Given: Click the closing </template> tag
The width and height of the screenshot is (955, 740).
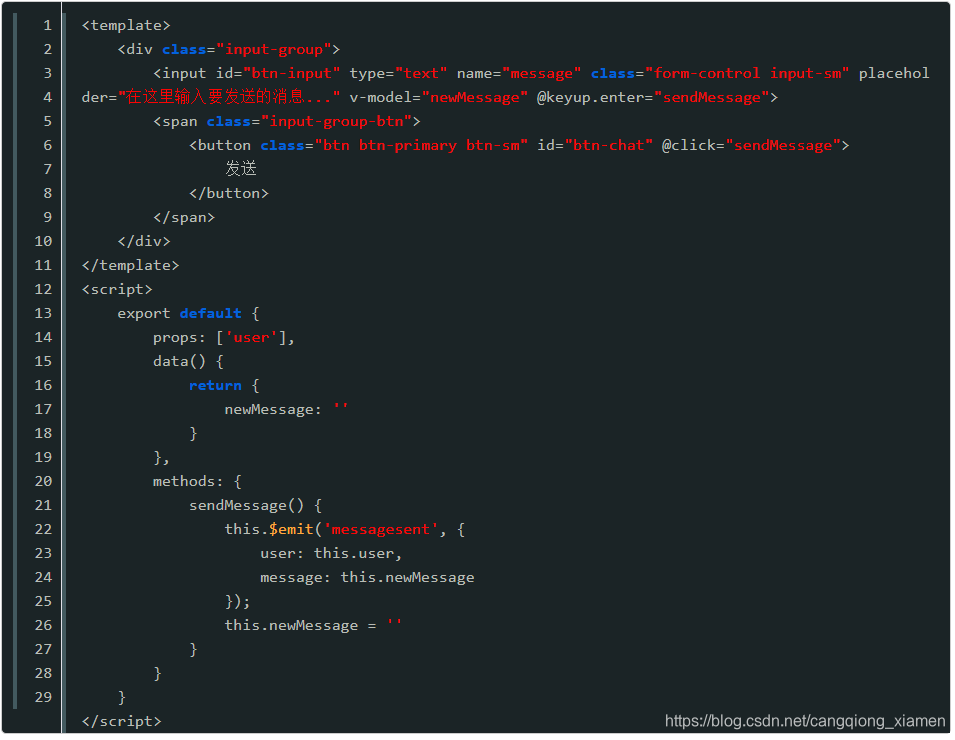Looking at the screenshot, I should pos(130,266).
